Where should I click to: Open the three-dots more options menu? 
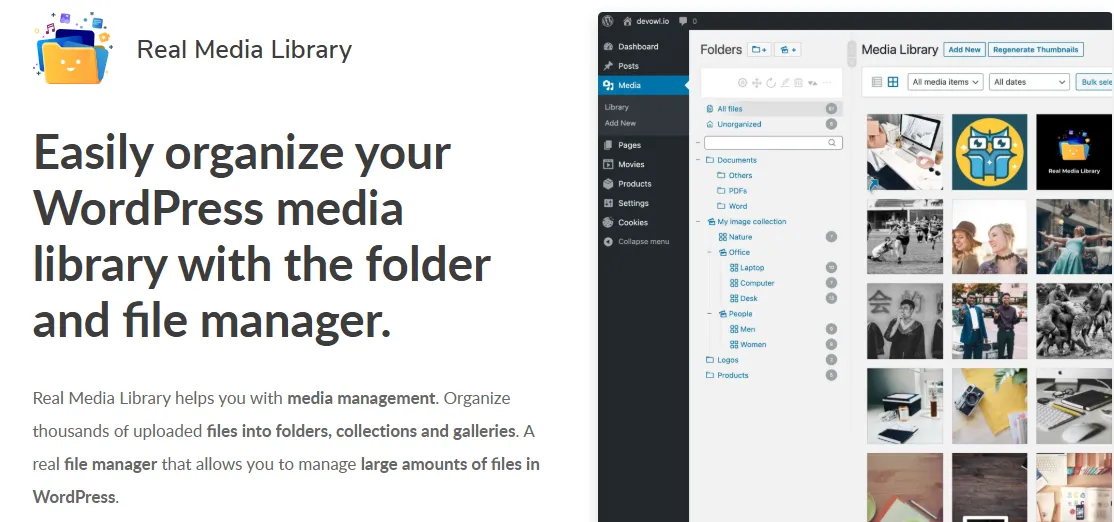pyautogui.click(x=826, y=83)
